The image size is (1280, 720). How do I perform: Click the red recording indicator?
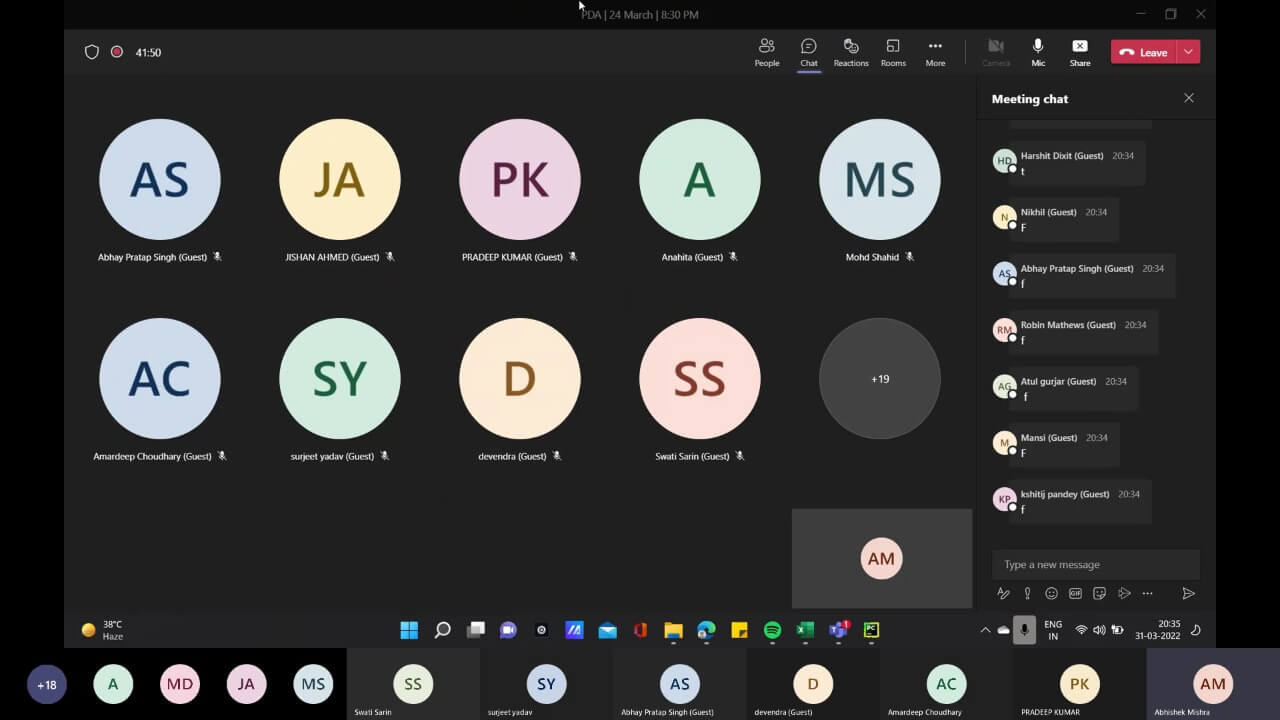pos(117,52)
